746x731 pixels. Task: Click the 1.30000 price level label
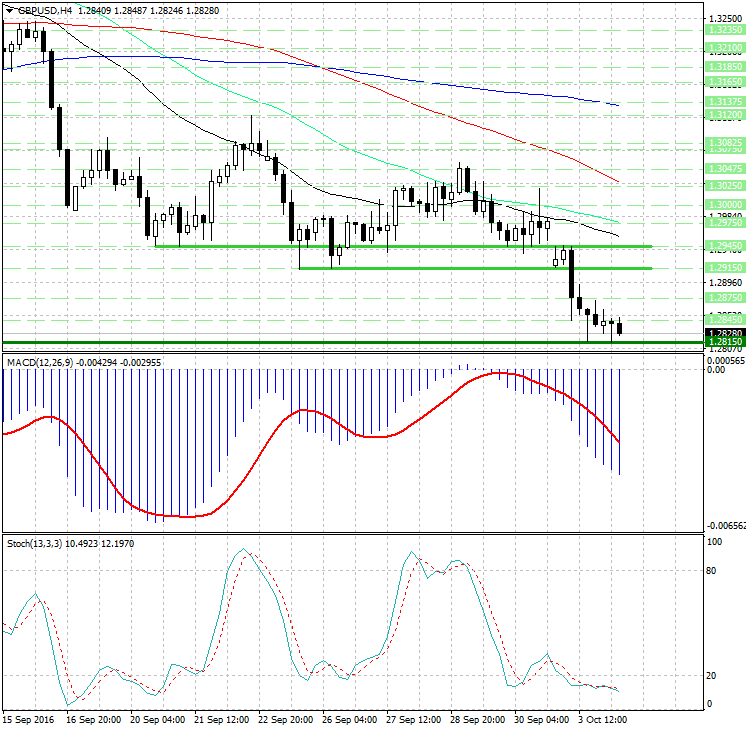click(x=722, y=204)
